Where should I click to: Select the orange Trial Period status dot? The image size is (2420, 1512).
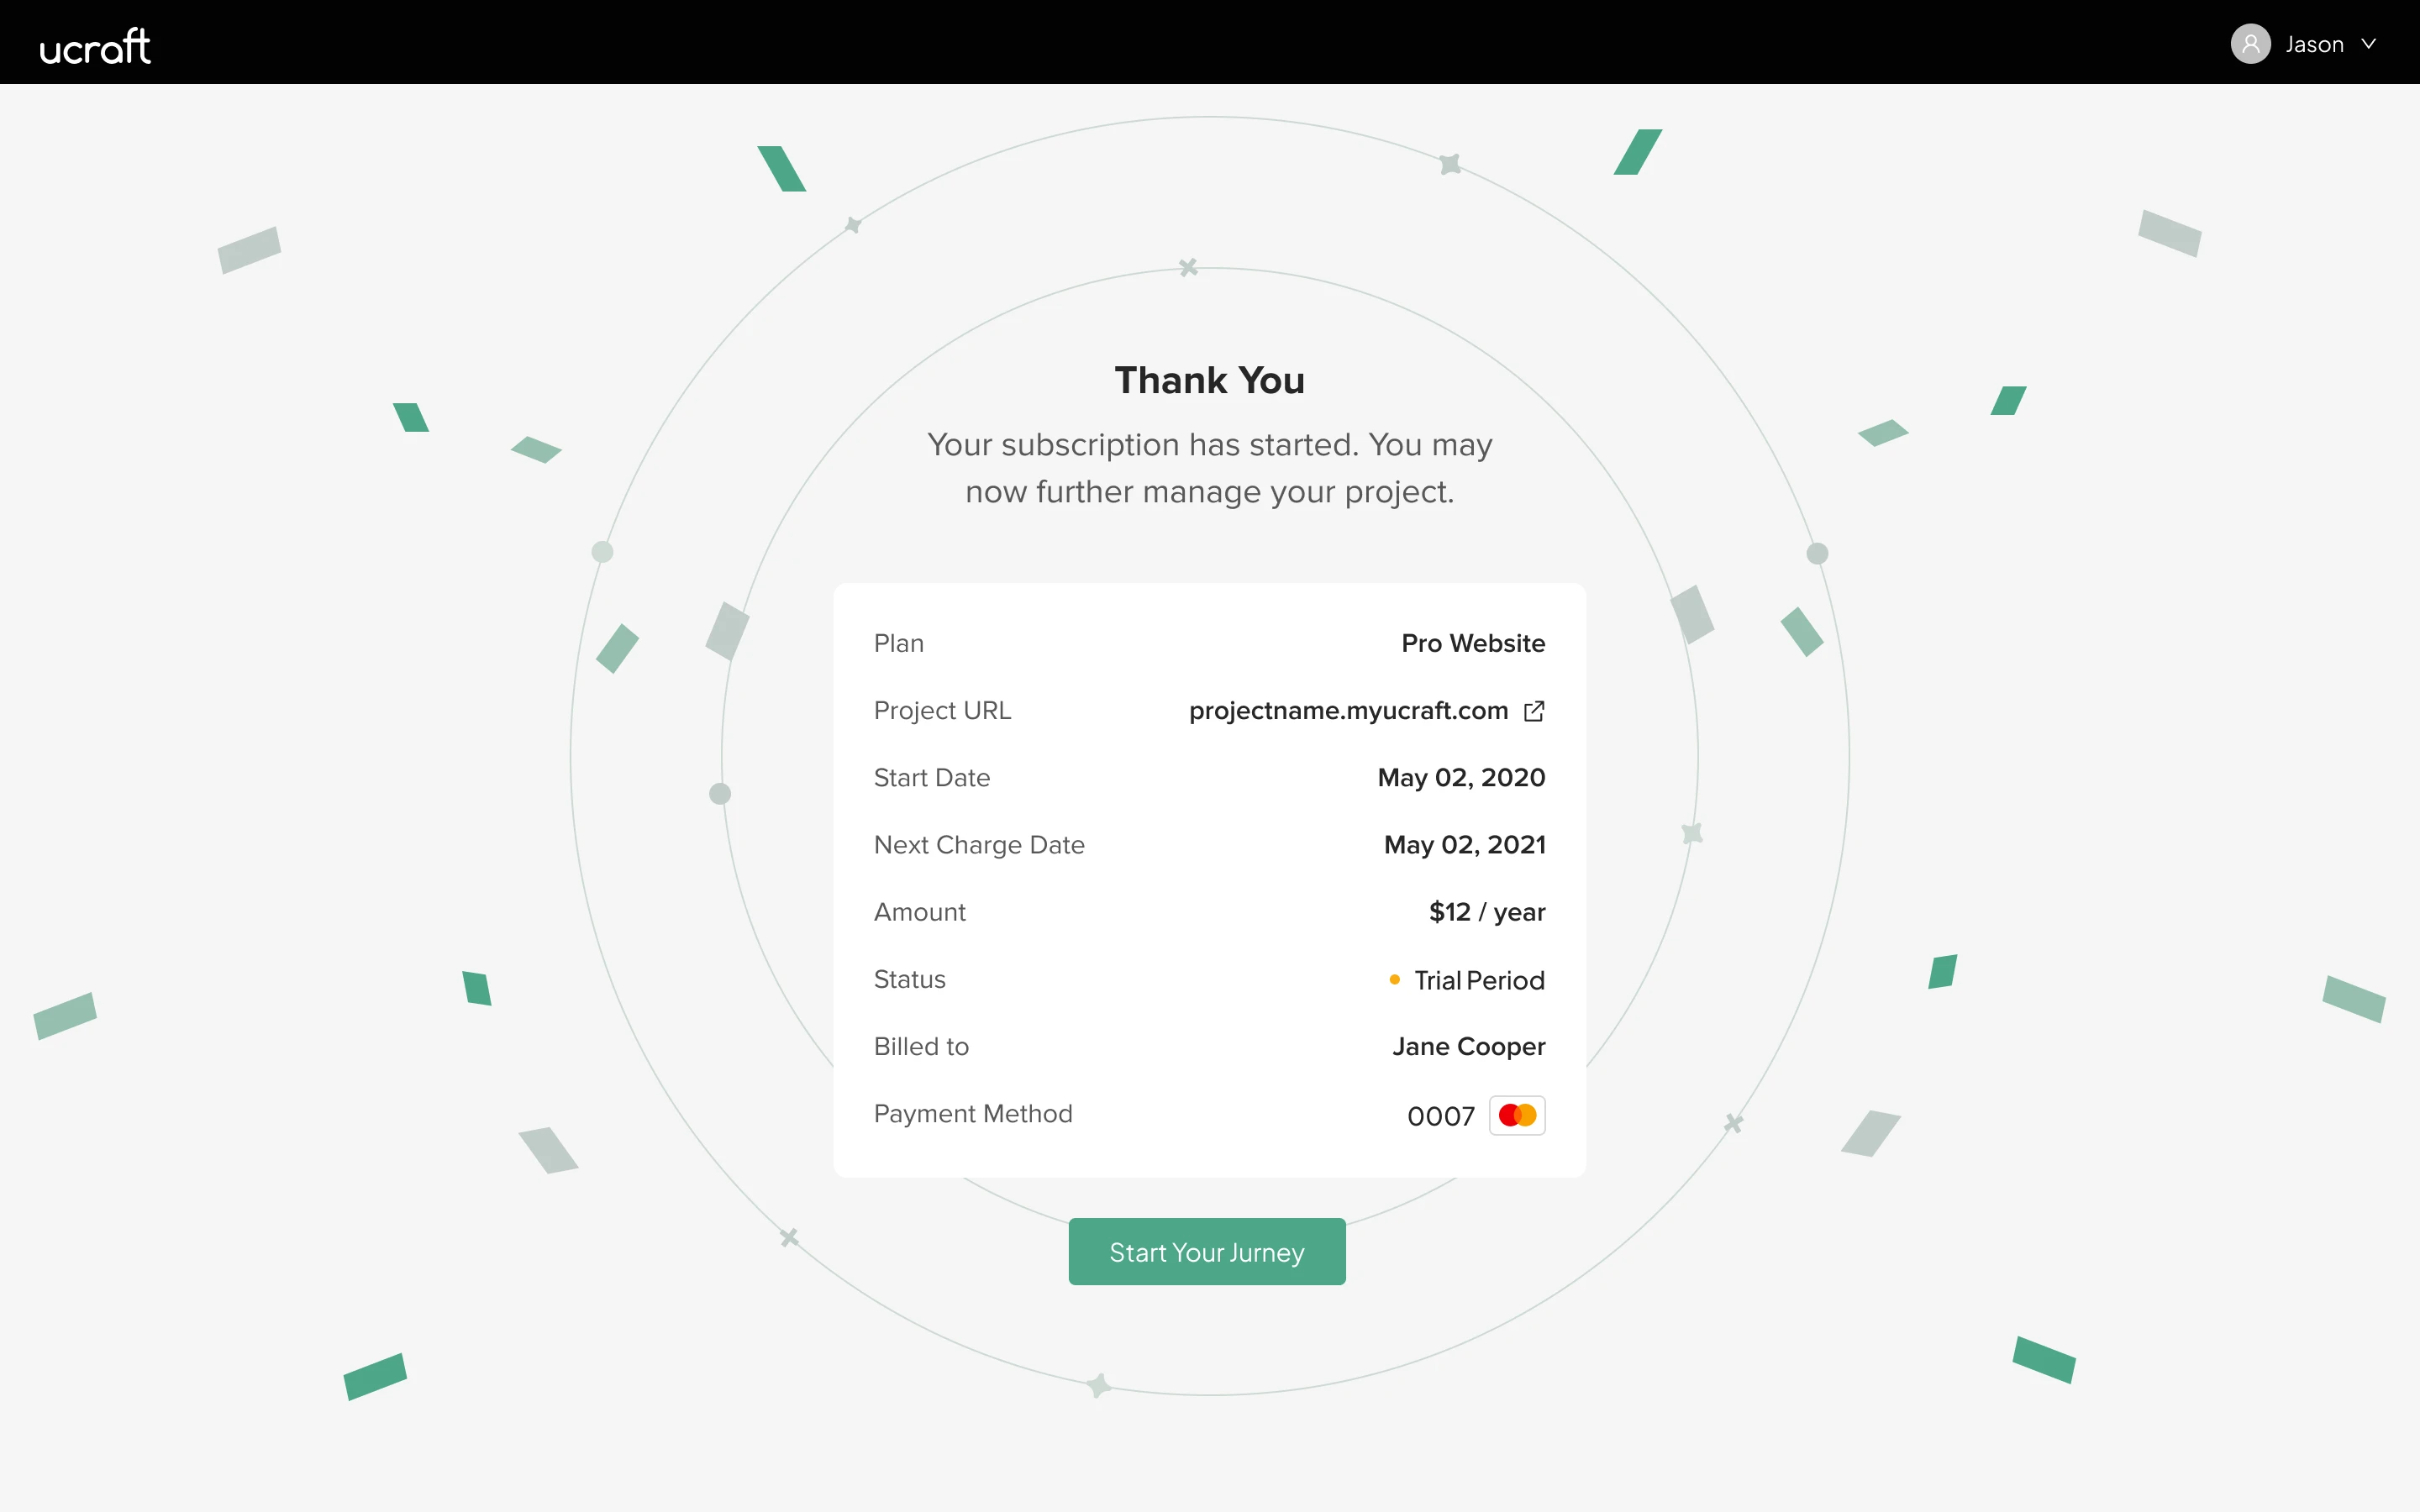coord(1394,980)
